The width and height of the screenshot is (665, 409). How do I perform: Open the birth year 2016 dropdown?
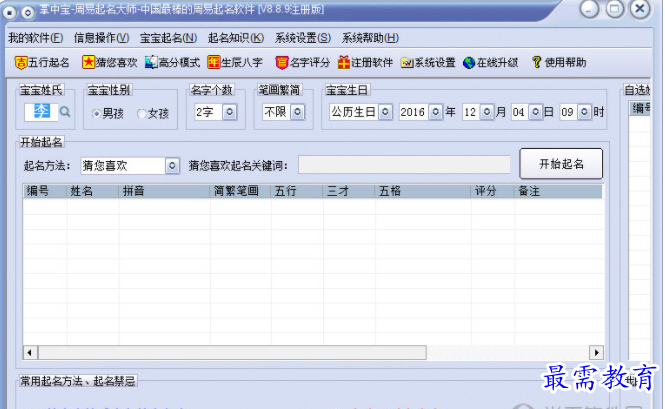pos(436,112)
